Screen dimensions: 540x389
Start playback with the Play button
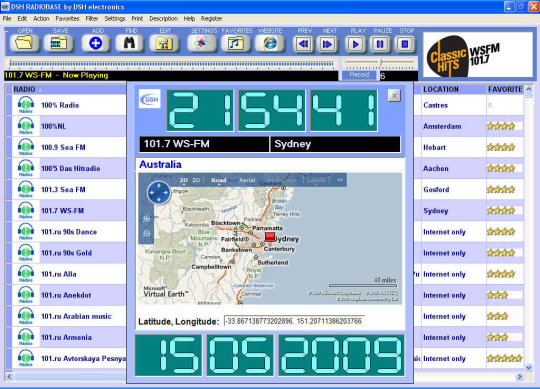[x=356, y=44]
